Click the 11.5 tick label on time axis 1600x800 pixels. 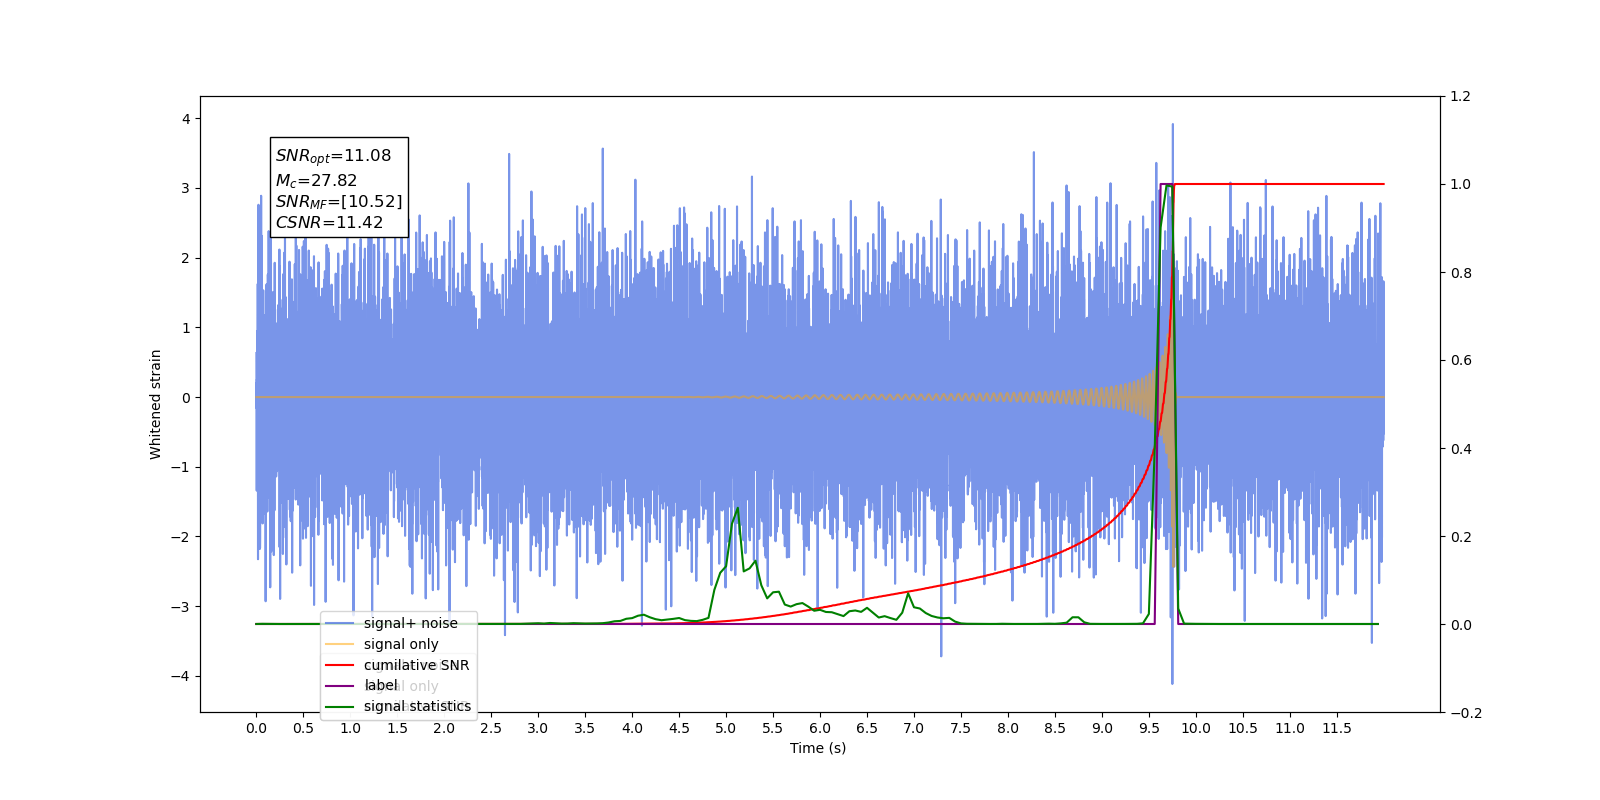tap(1337, 728)
